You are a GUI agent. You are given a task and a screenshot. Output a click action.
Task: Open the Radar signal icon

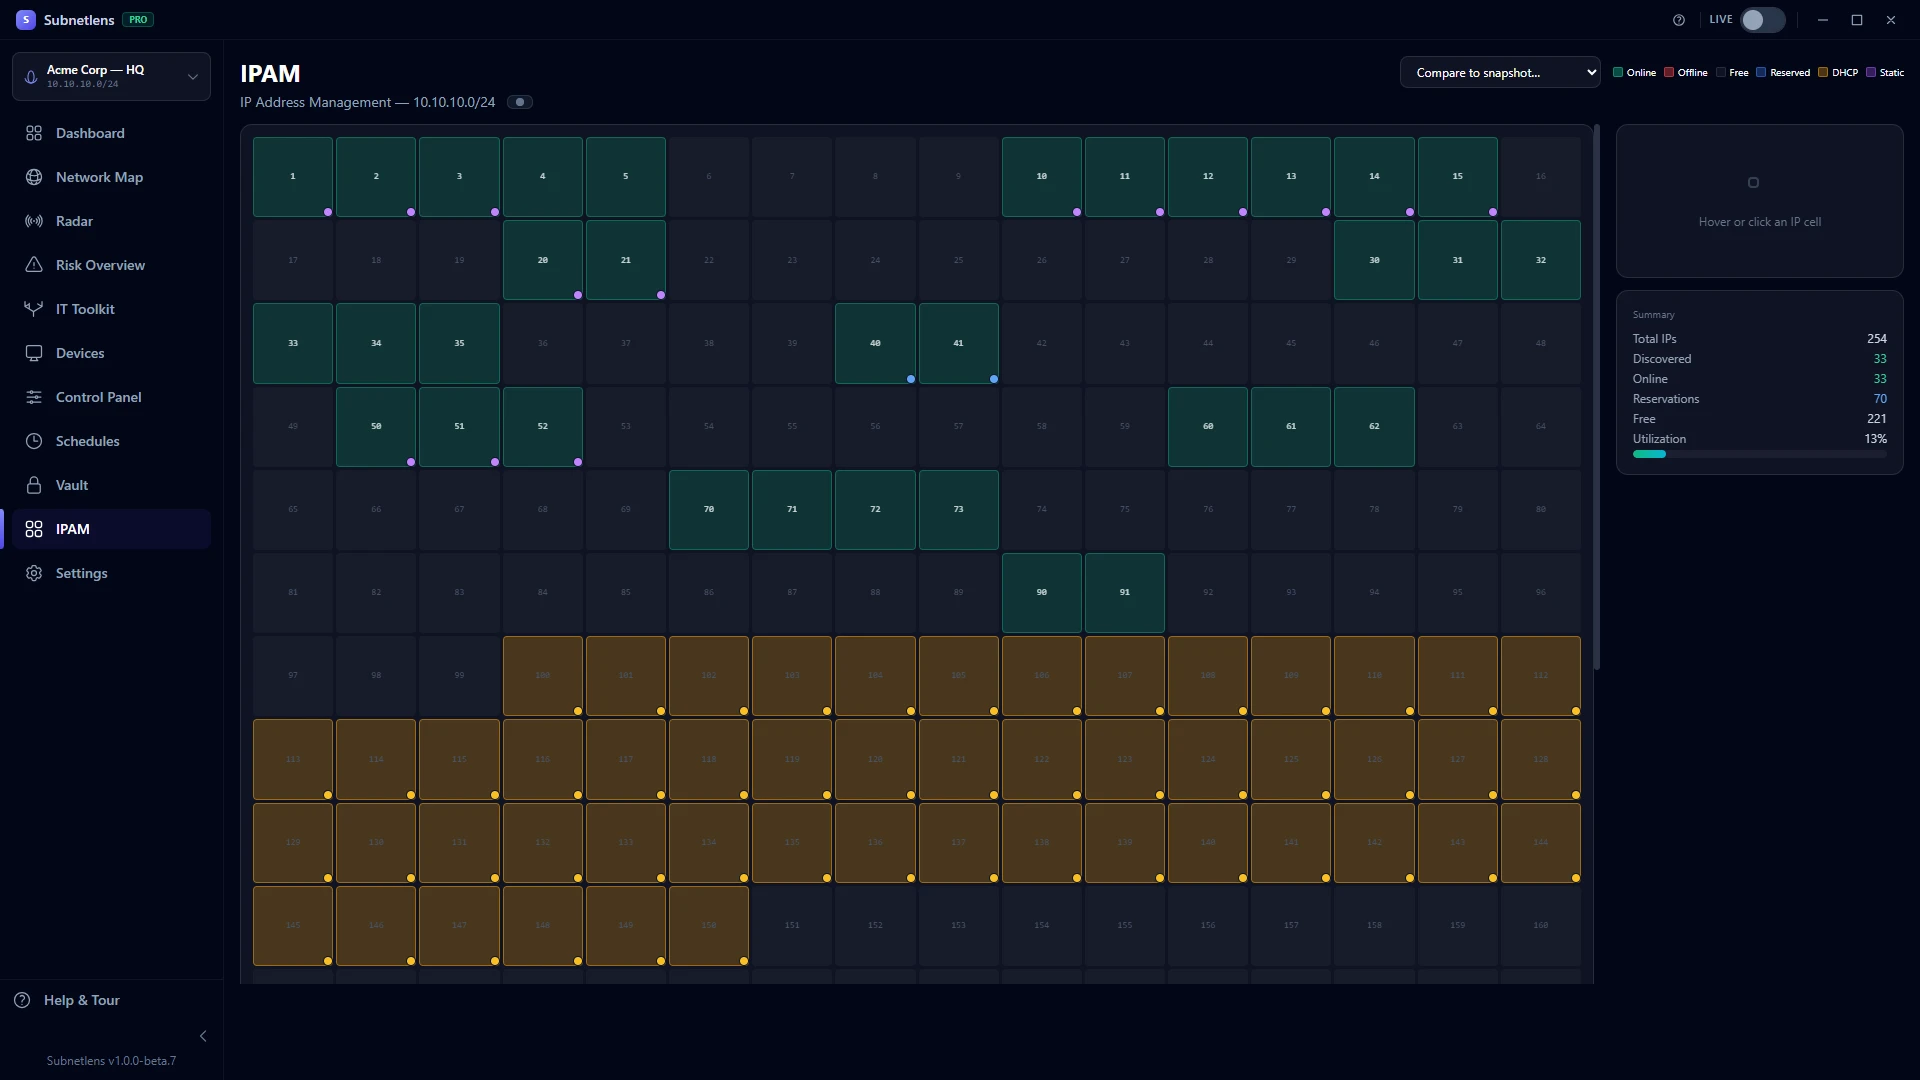pyautogui.click(x=34, y=221)
